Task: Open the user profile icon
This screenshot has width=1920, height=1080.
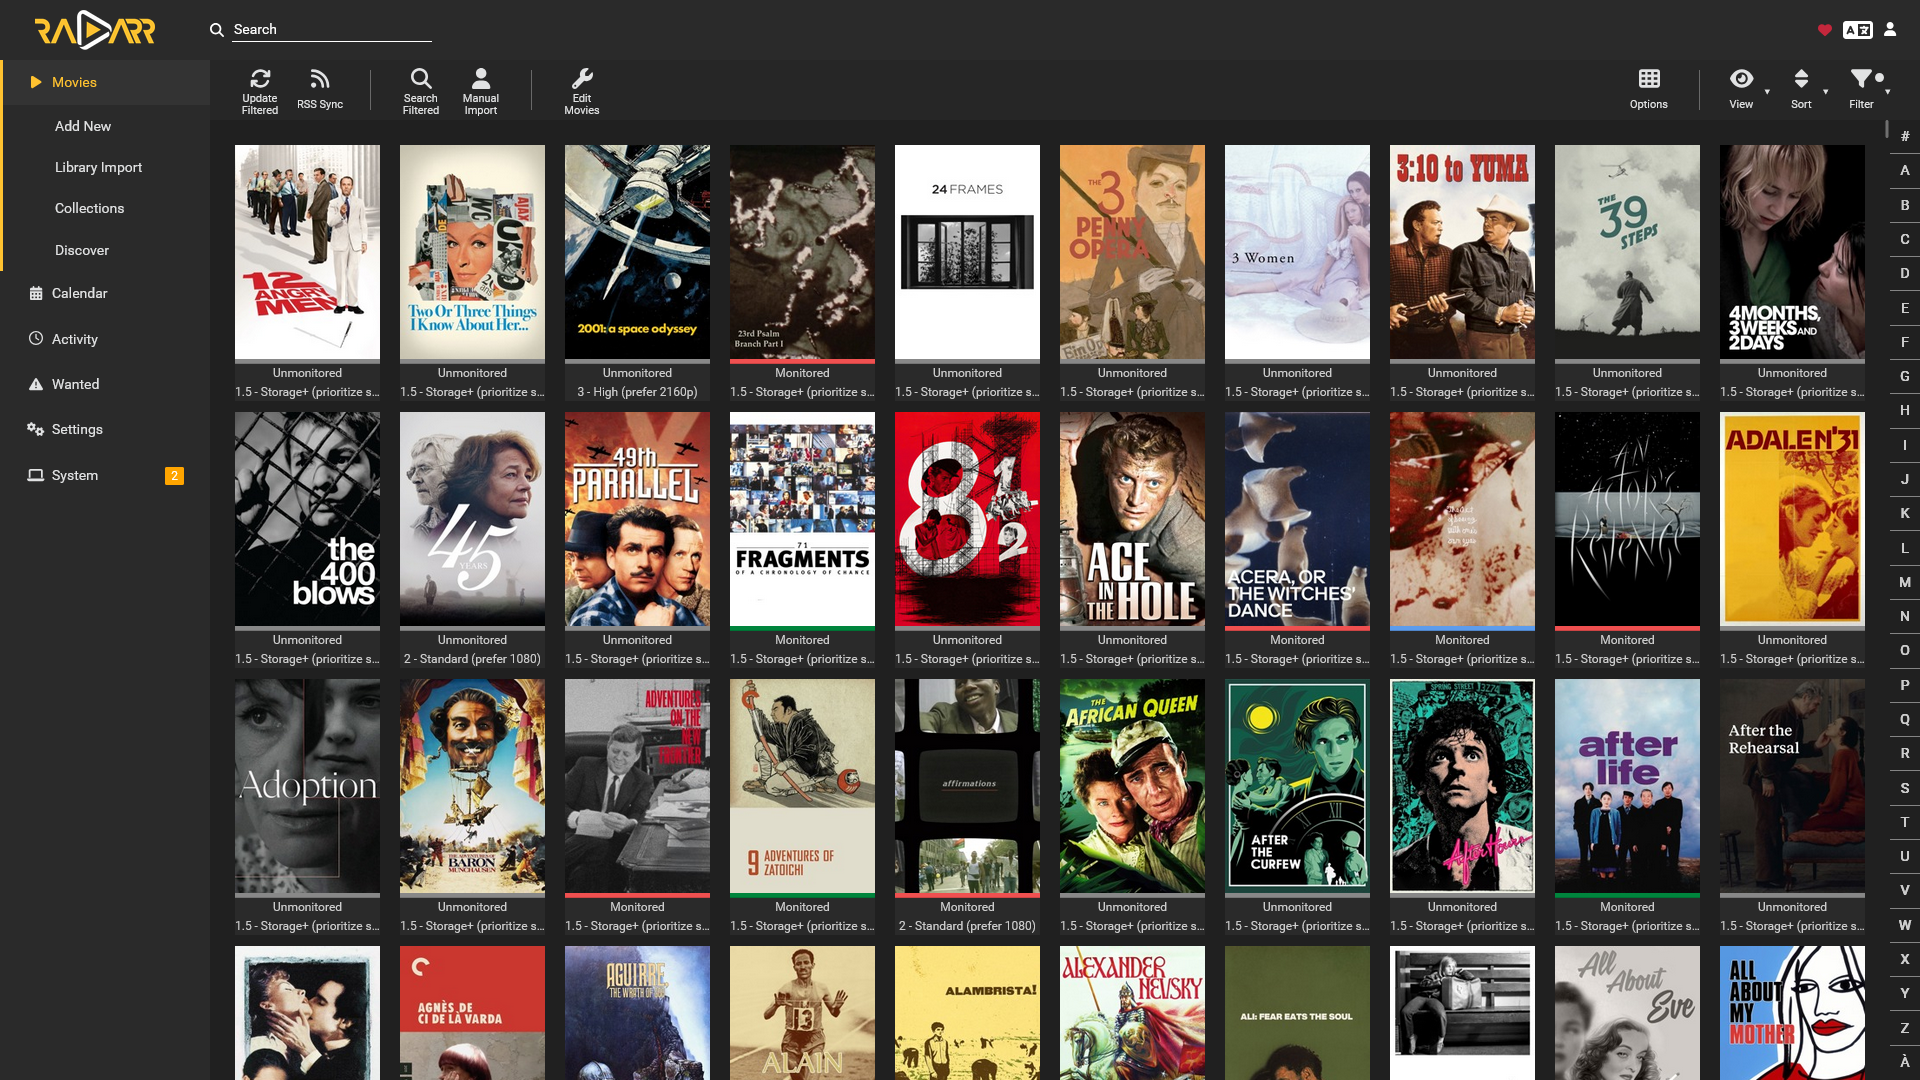Action: (1890, 30)
